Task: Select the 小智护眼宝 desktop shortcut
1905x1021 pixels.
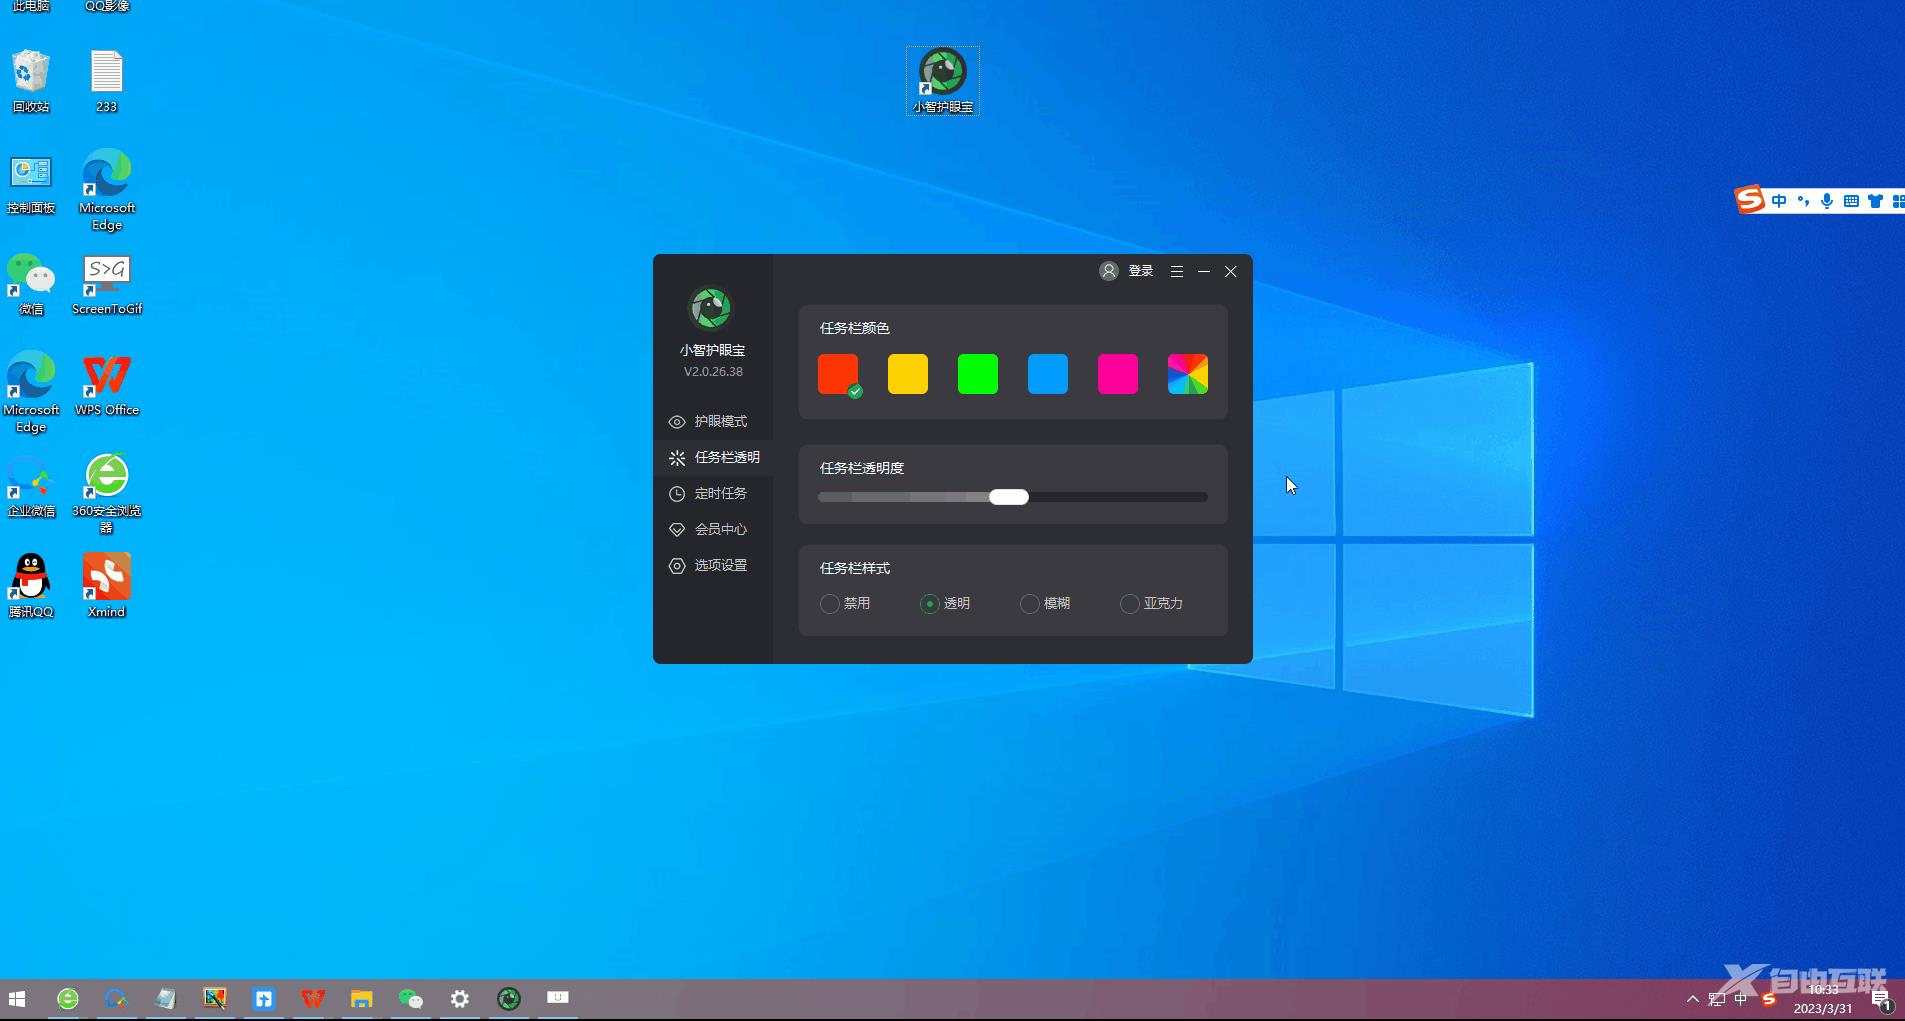Action: (x=943, y=80)
